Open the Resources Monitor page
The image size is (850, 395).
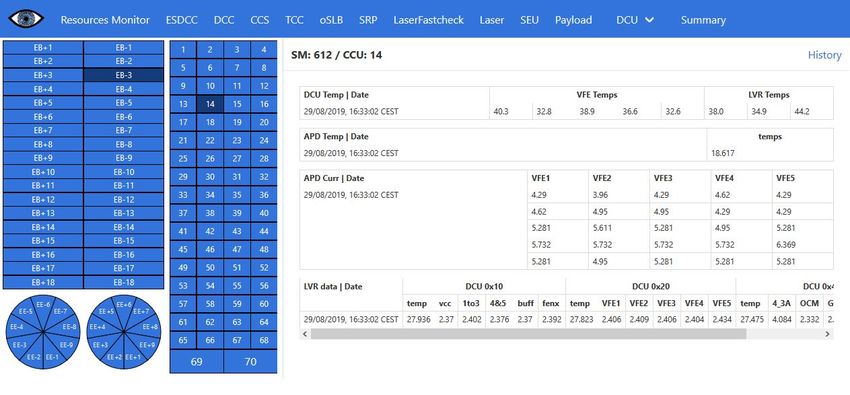pos(105,20)
